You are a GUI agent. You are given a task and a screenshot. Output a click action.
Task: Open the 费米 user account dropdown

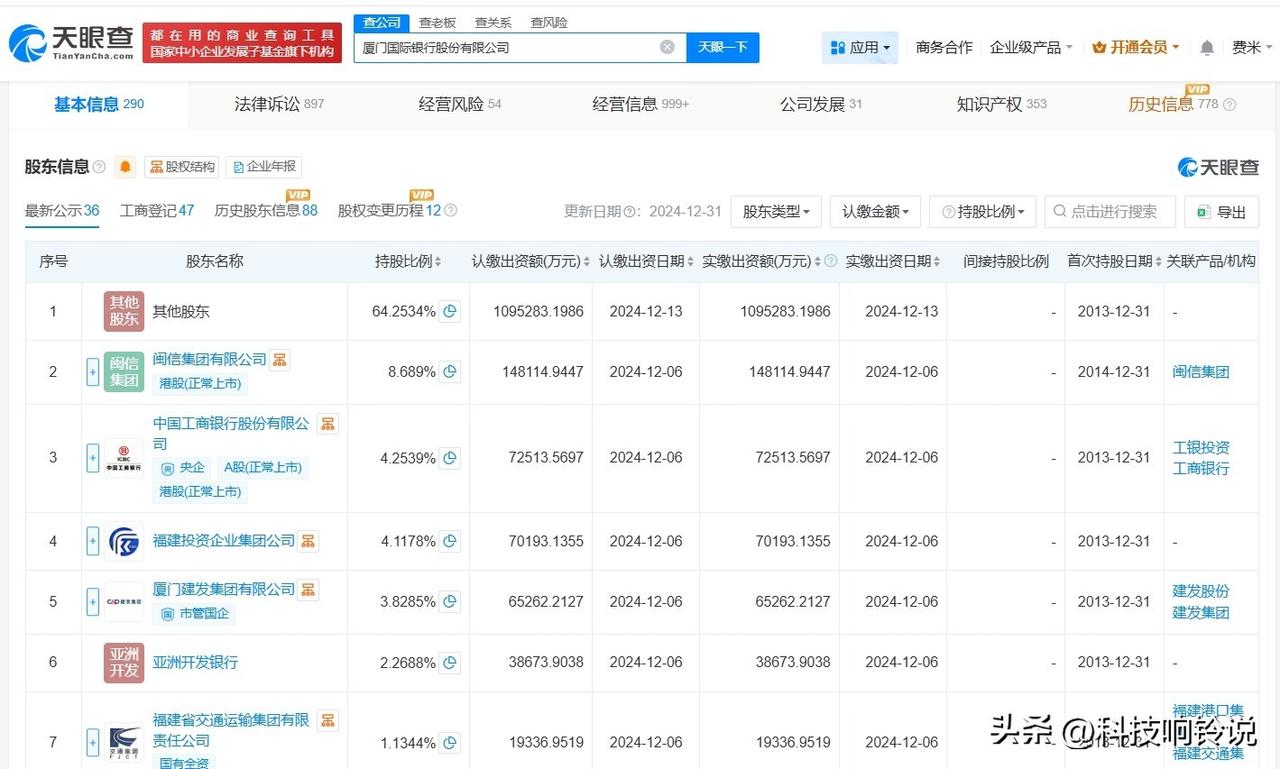pyautogui.click(x=1253, y=47)
